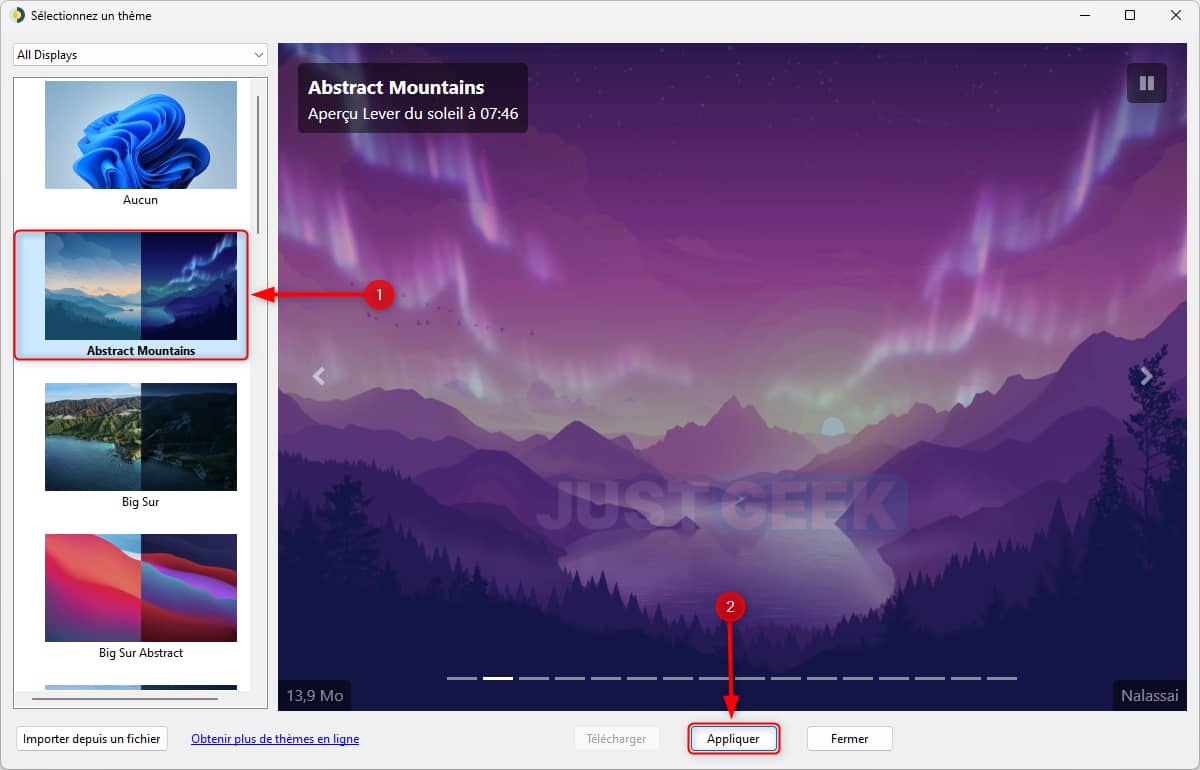This screenshot has width=1200, height=770.
Task: Click the app icon in title bar
Action: pos(17,15)
